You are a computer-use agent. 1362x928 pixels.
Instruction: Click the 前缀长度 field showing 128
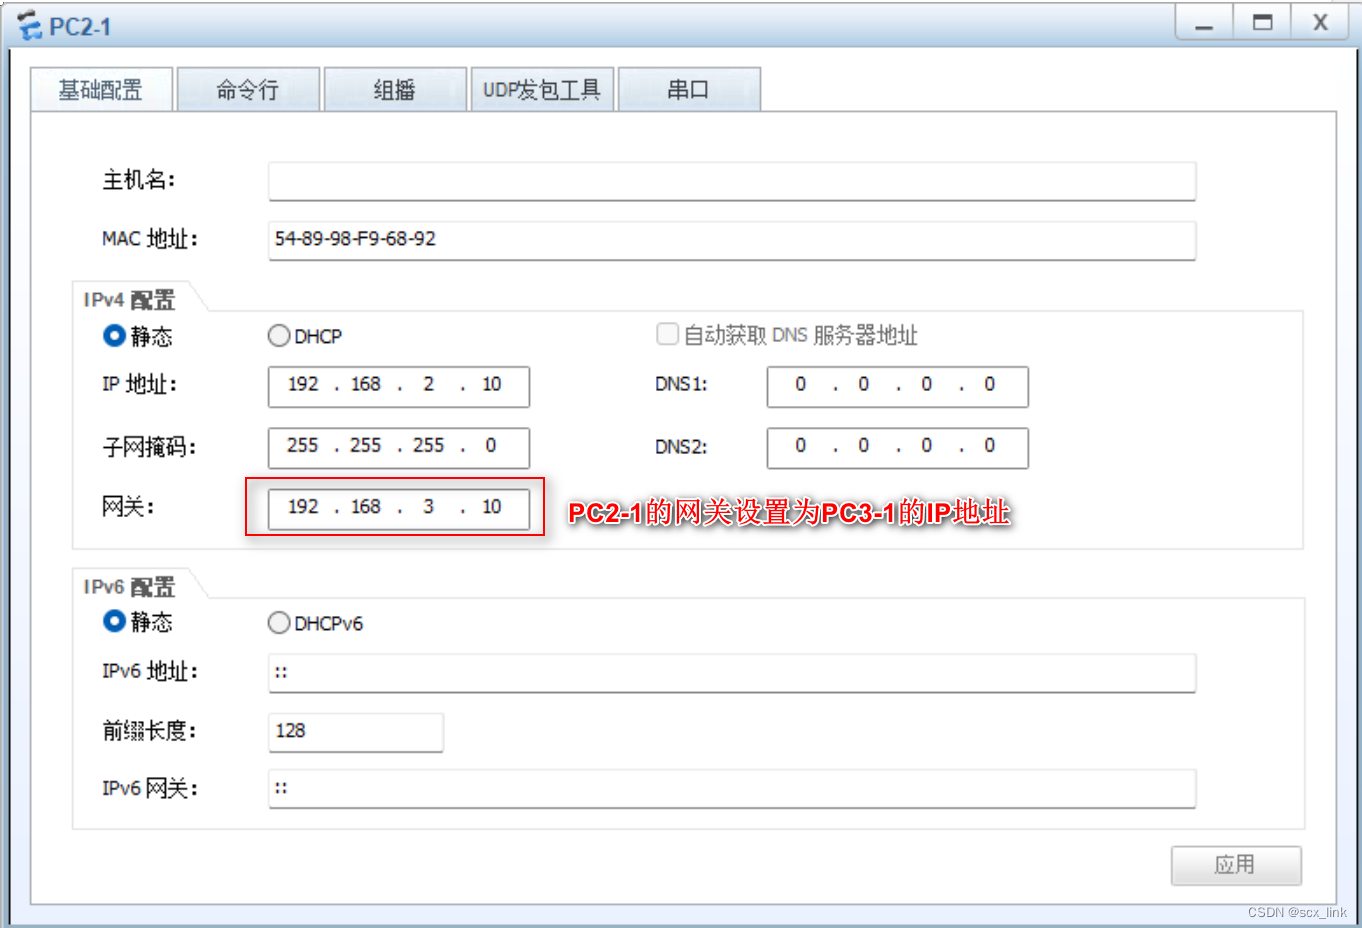pos(355,732)
